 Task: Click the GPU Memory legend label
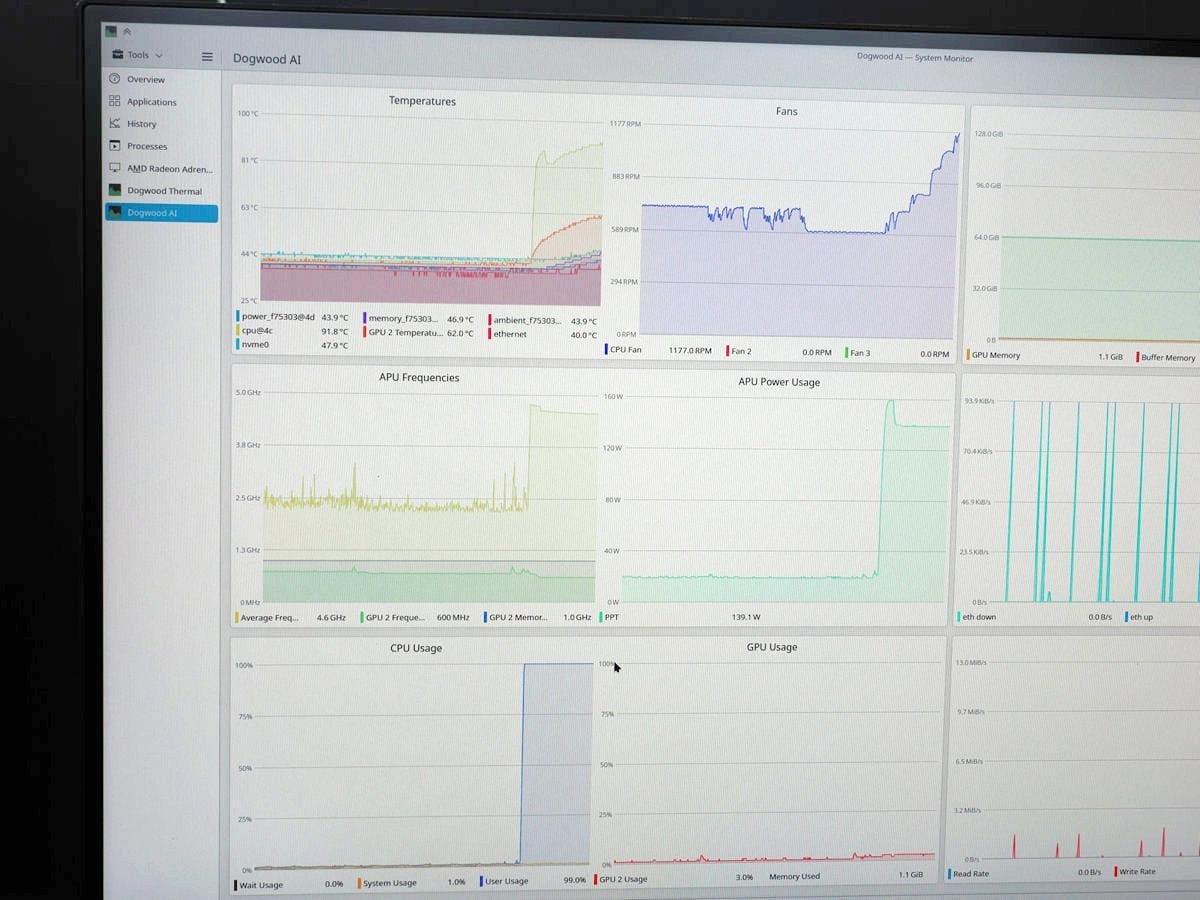point(997,356)
